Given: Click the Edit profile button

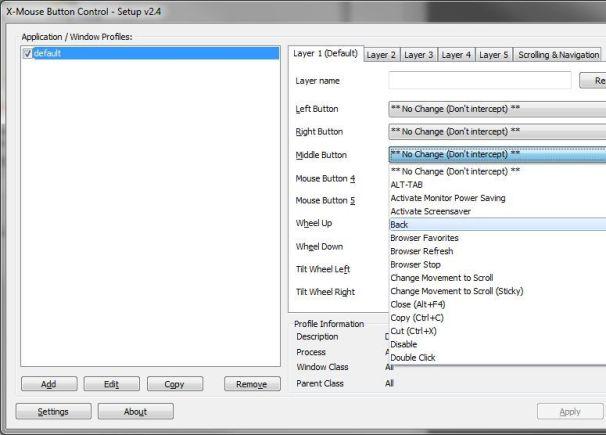Looking at the screenshot, I should click(x=112, y=384).
